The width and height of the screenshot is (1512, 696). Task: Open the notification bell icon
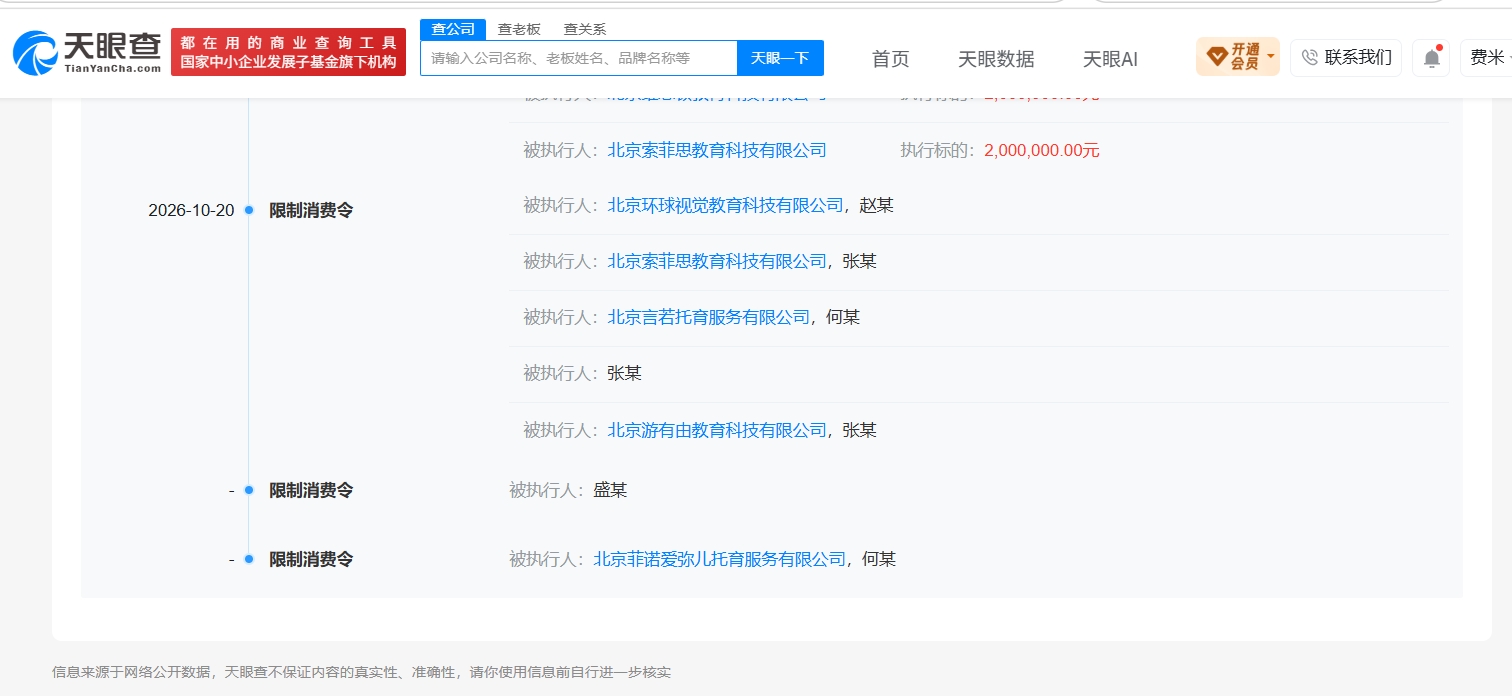tap(1431, 58)
